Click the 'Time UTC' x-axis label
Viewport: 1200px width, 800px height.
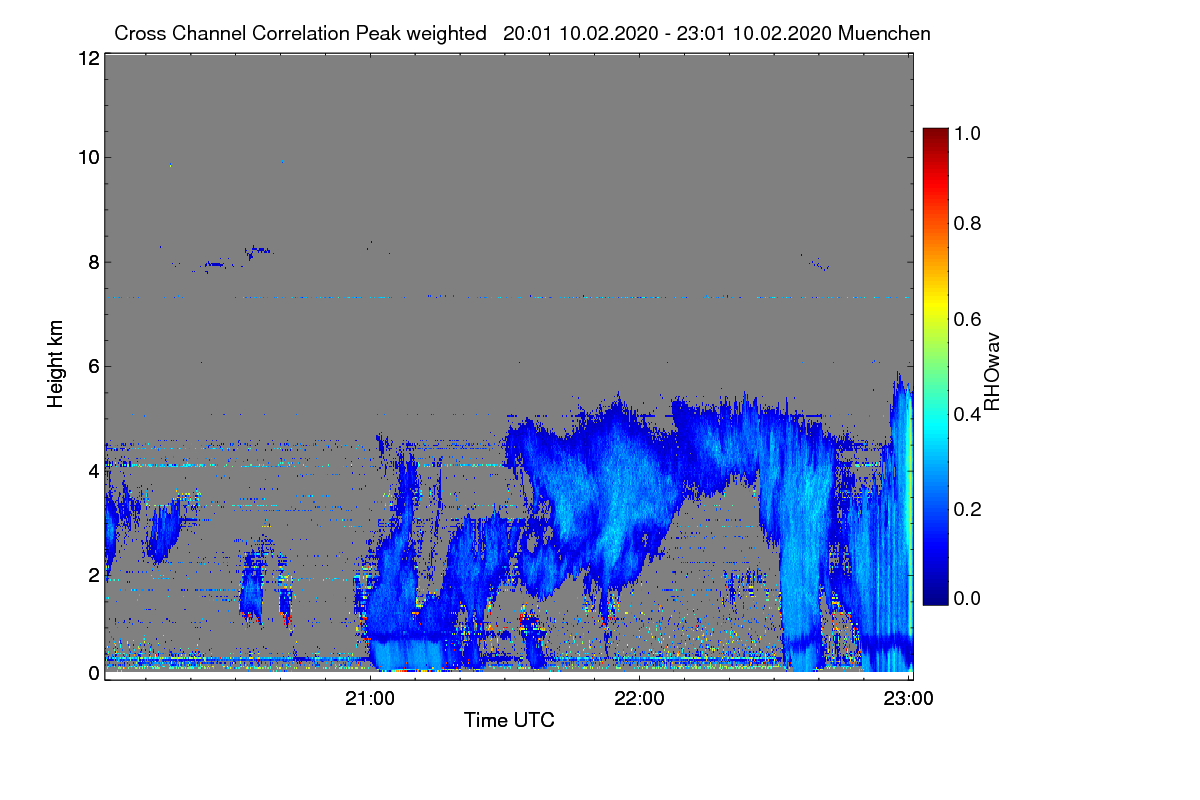[509, 720]
